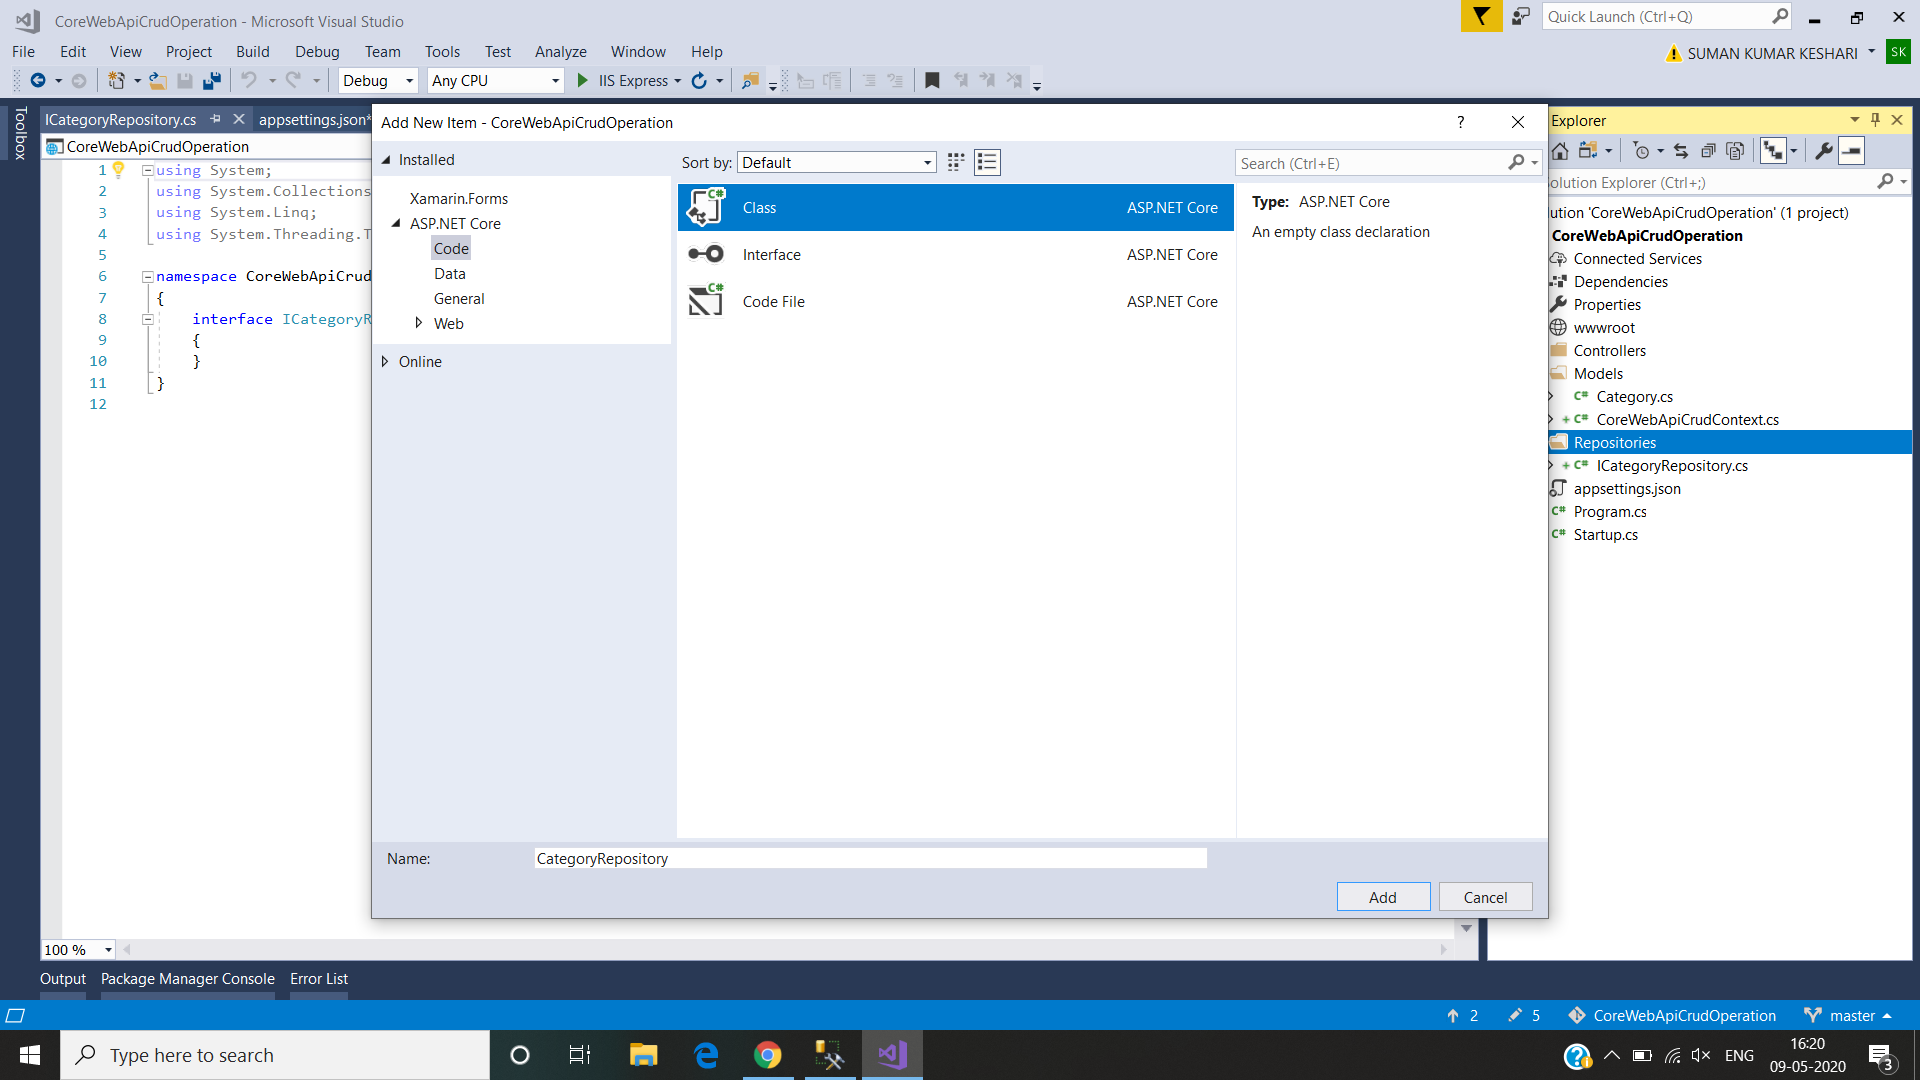Viewport: 1920px width, 1080px height.
Task: Open the dialog help question mark
Action: (x=1461, y=122)
